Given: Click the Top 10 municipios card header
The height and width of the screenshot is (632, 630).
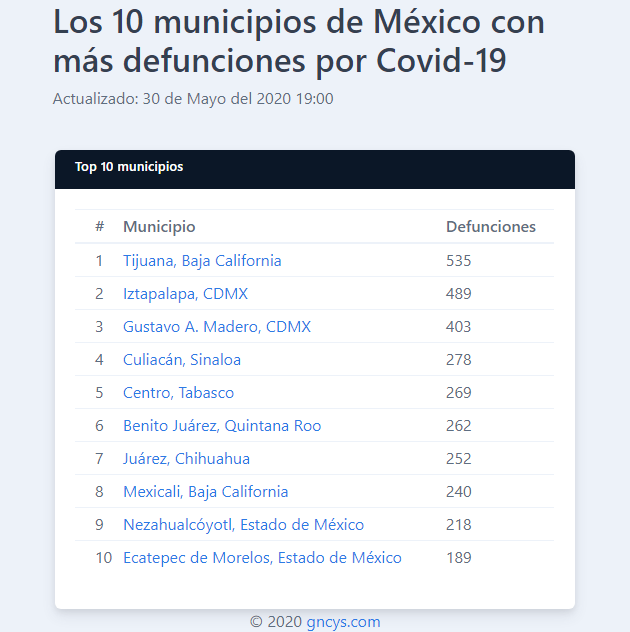Looking at the screenshot, I should click(x=315, y=169).
